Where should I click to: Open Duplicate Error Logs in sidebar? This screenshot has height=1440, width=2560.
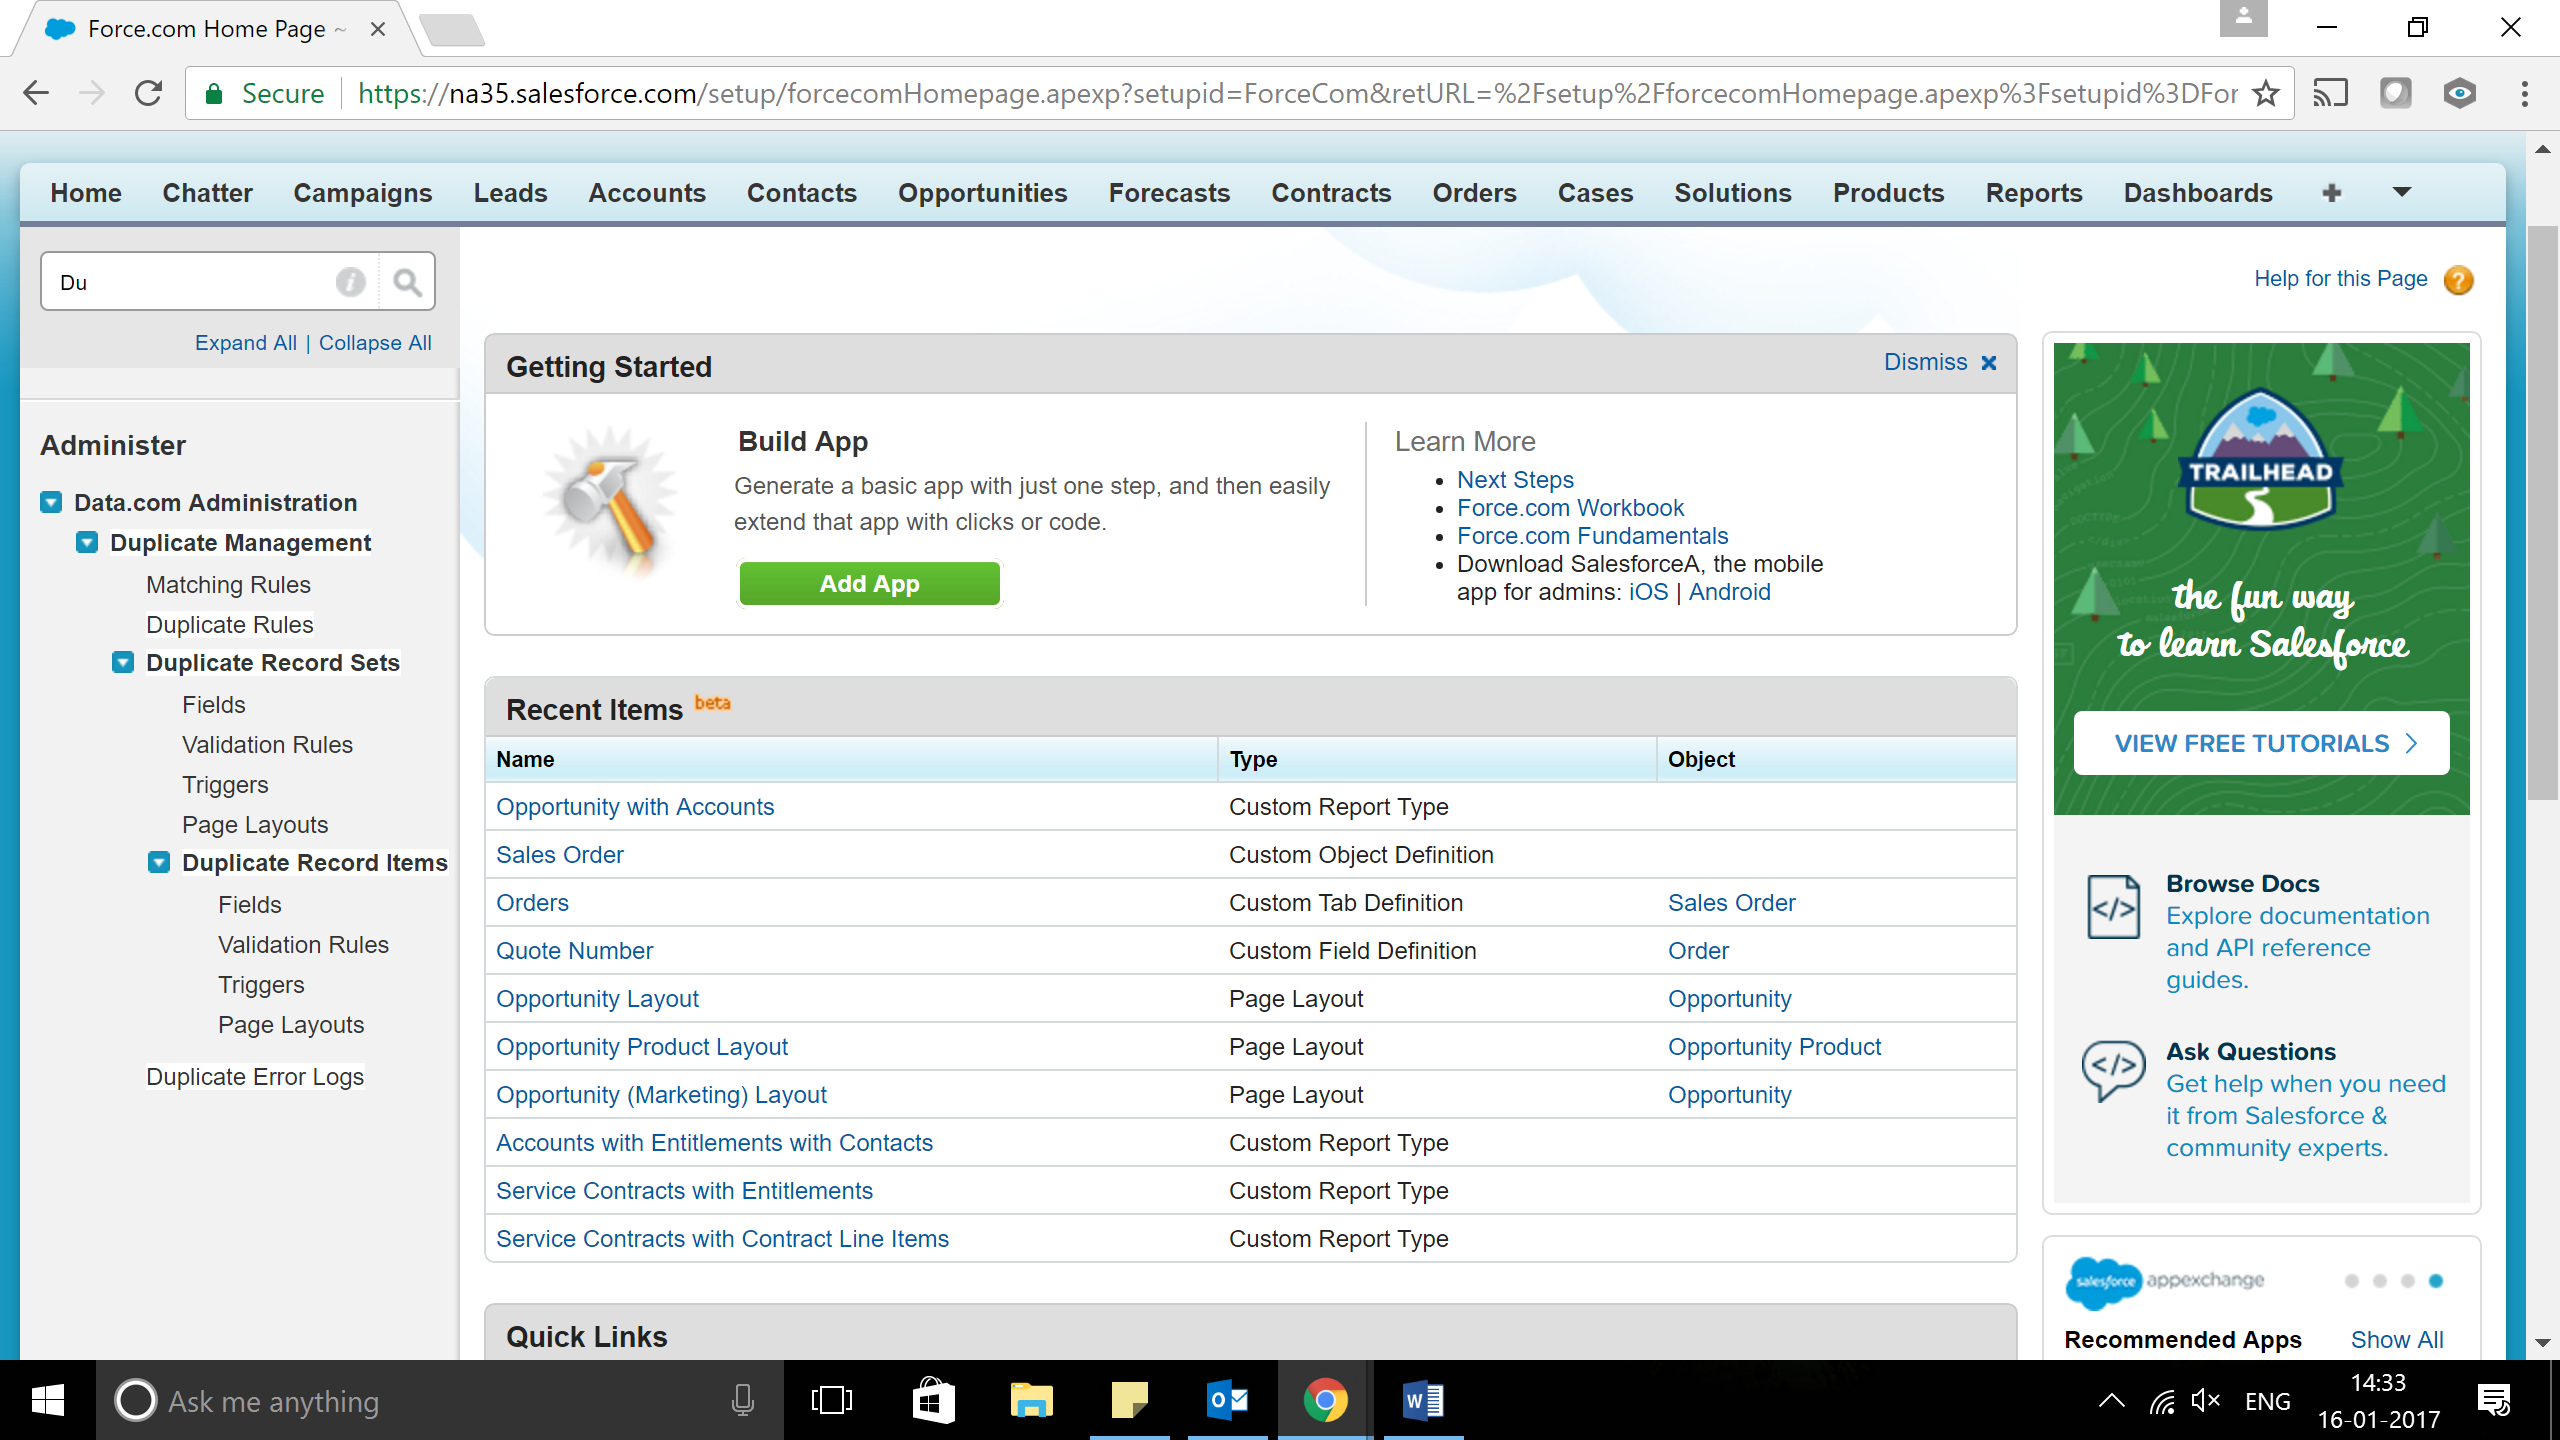255,1077
